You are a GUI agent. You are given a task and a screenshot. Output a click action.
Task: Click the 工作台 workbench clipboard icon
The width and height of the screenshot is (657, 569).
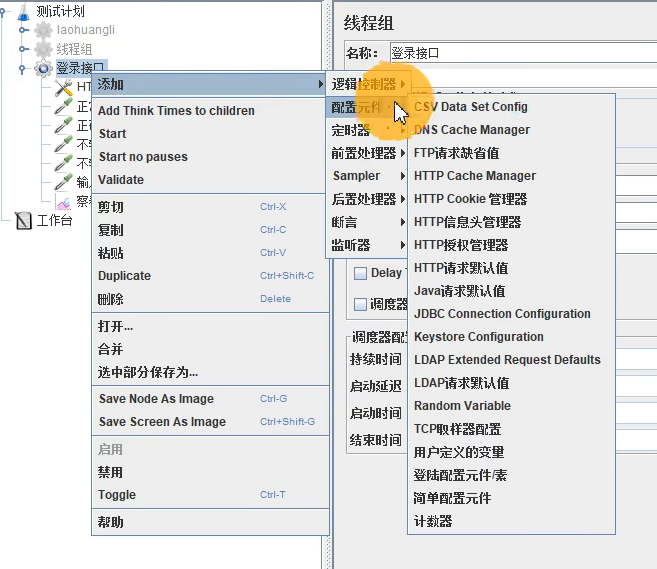[24, 221]
